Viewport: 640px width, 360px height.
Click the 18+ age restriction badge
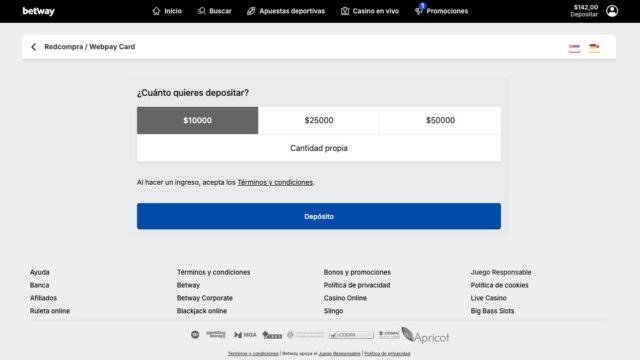(195, 335)
